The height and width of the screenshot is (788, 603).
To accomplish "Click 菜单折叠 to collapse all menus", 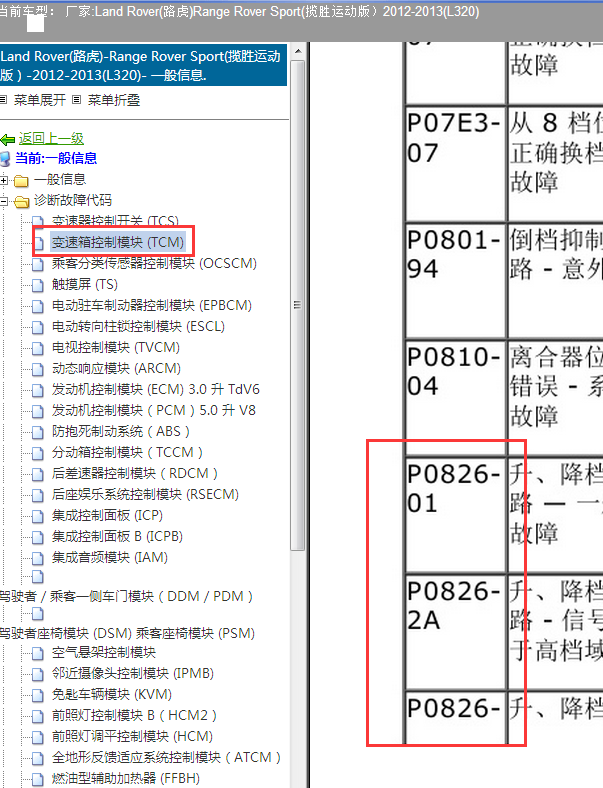I will pos(114,100).
